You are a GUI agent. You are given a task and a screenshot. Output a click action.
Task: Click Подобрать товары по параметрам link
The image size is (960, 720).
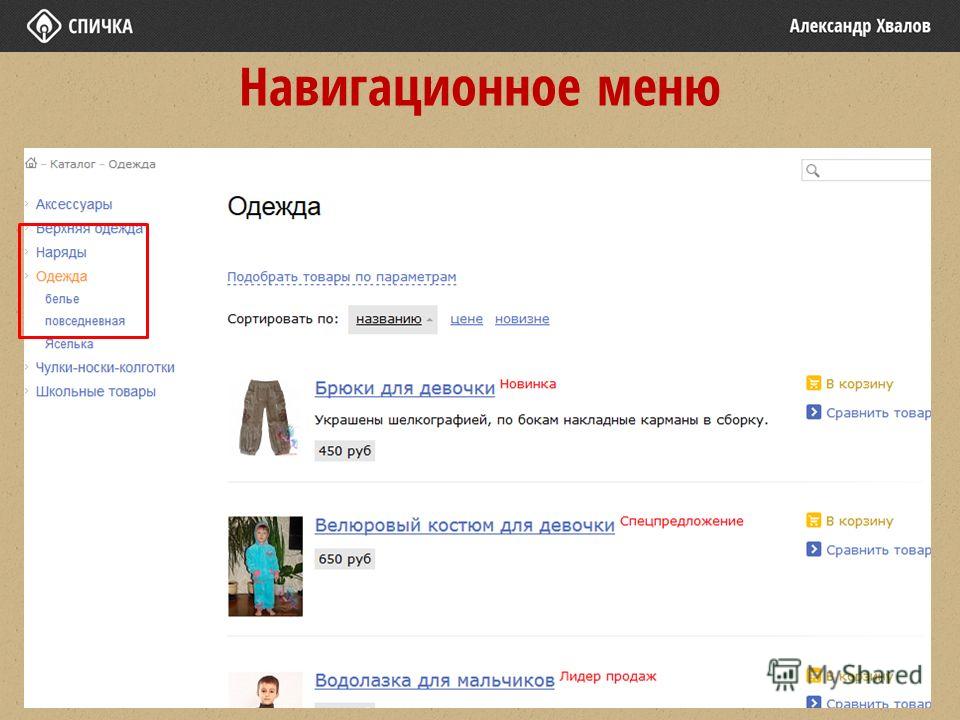tap(342, 277)
